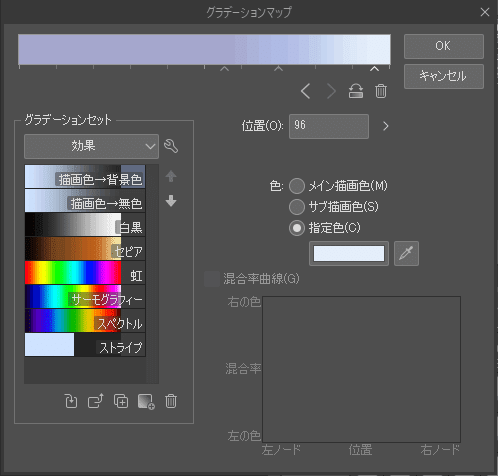Click the reverse gradient icon
This screenshot has height=476, width=498.
coord(356,91)
